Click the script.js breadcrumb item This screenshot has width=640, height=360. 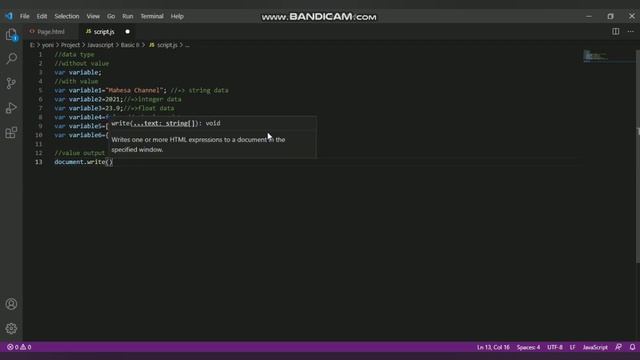coord(163,45)
